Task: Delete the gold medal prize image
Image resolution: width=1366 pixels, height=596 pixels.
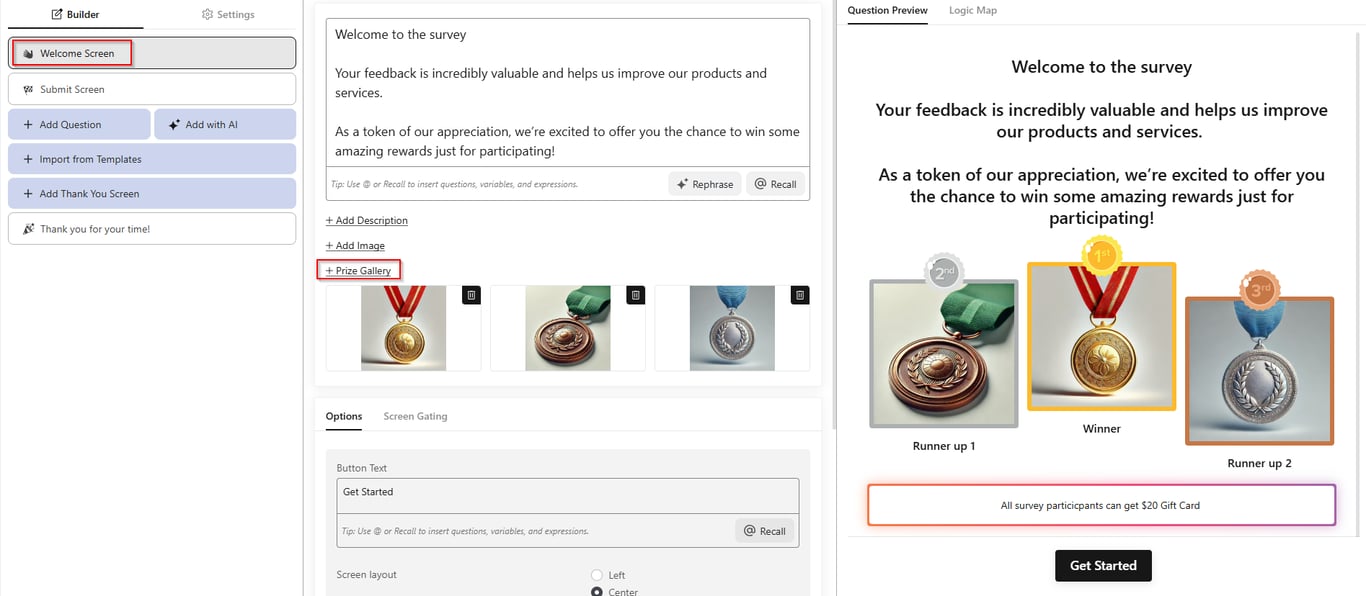Action: (471, 295)
